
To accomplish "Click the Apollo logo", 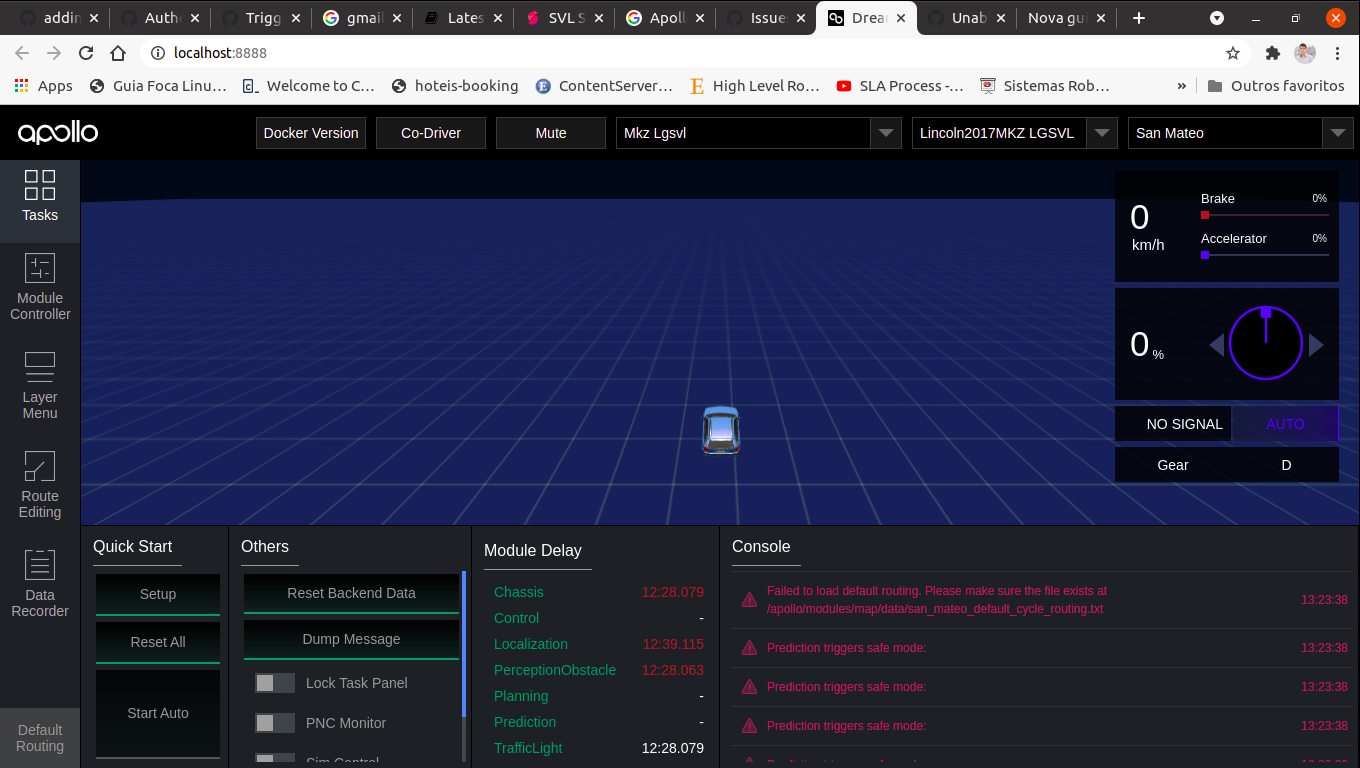I will [57, 132].
